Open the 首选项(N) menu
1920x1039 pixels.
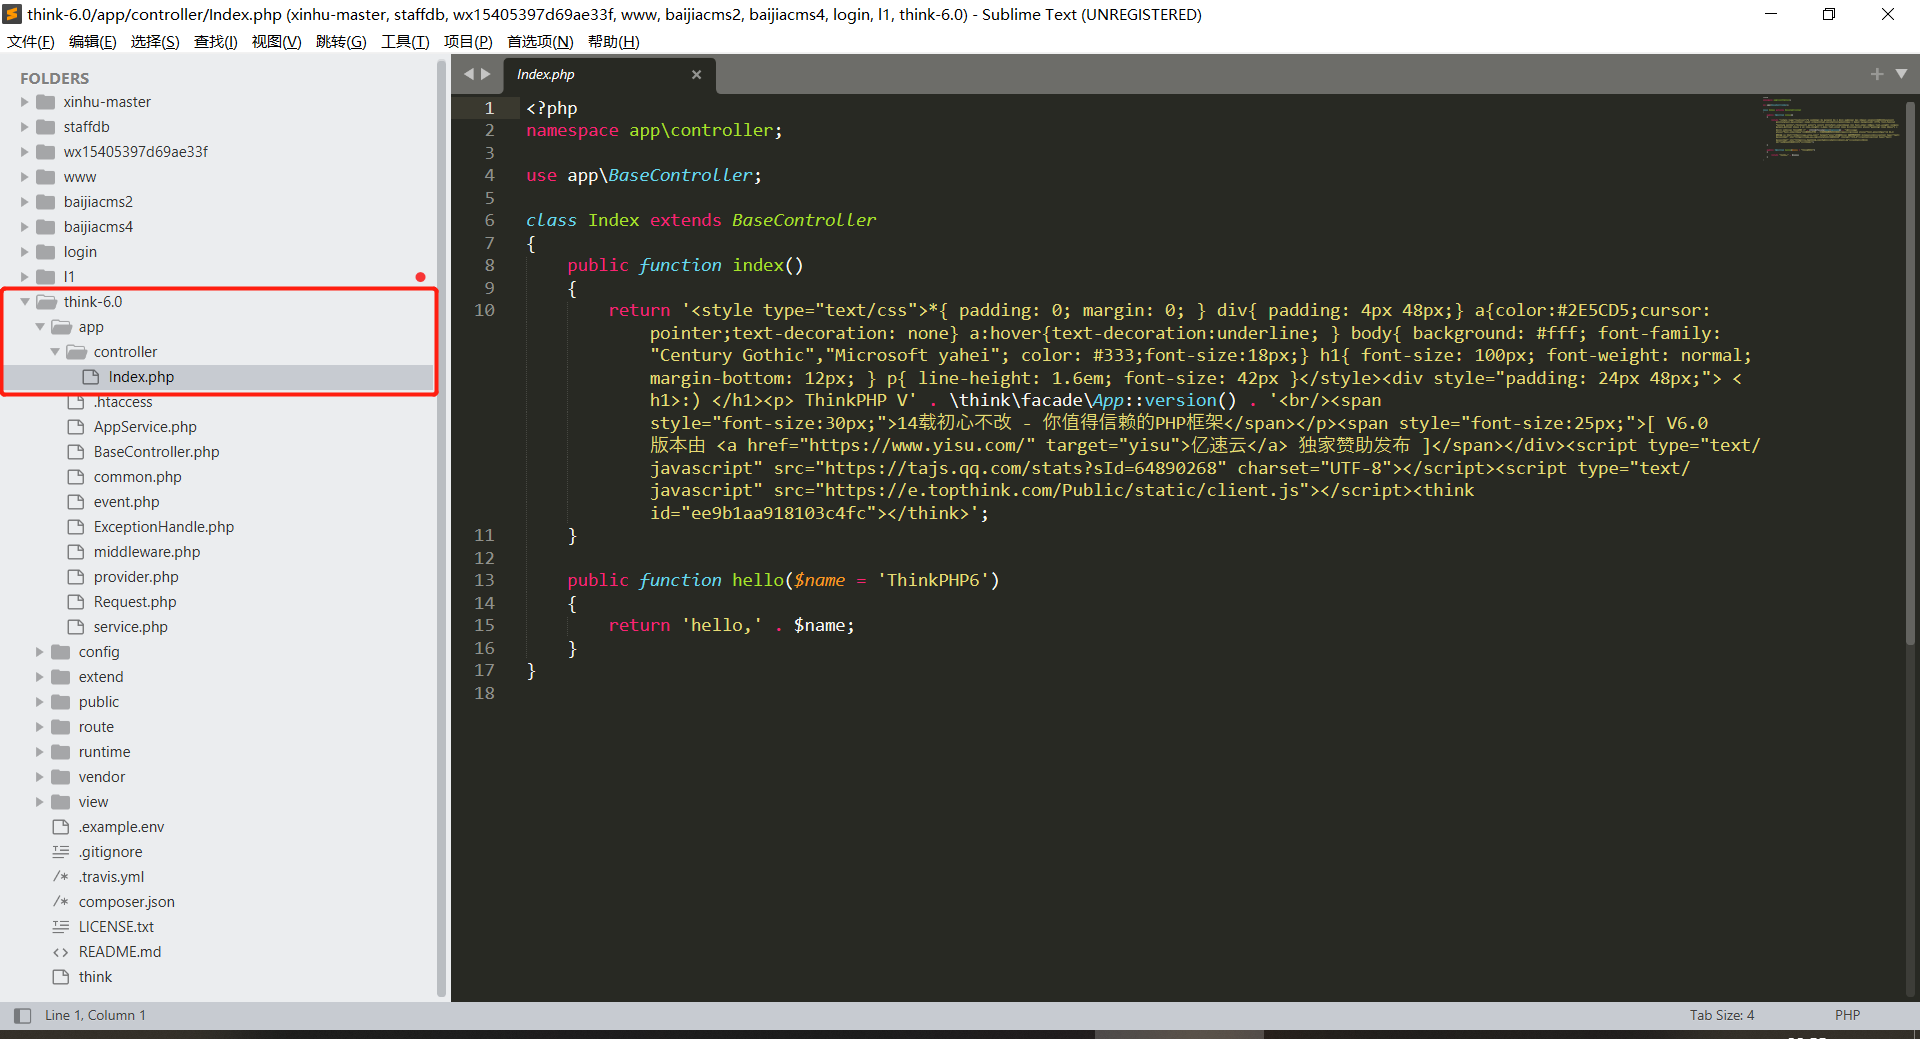pyautogui.click(x=540, y=41)
